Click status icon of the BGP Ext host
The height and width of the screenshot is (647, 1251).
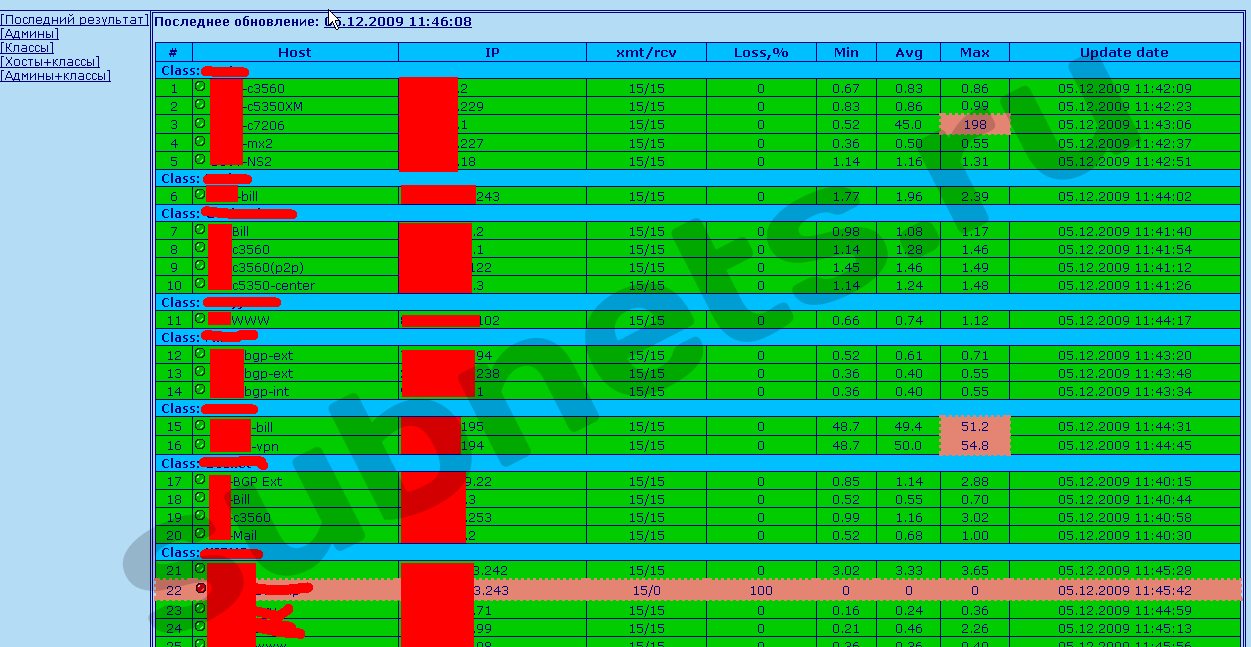point(200,480)
